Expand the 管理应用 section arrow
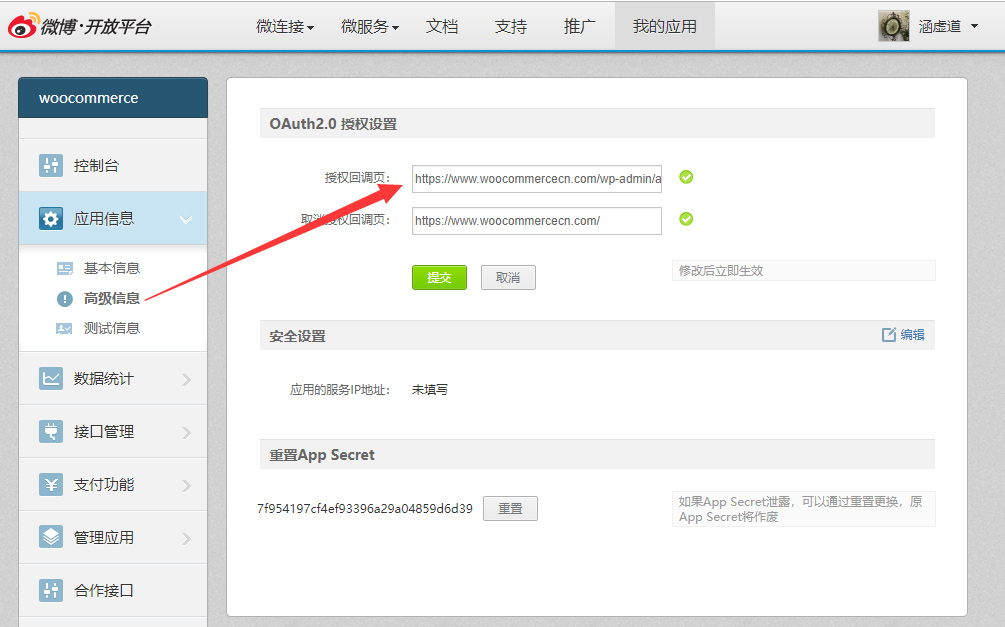Image resolution: width=1005 pixels, height=627 pixels. [x=187, y=539]
